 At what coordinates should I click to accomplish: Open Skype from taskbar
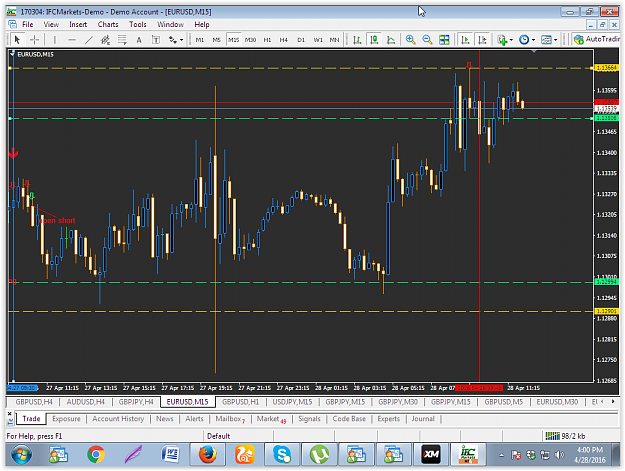tap(282, 454)
